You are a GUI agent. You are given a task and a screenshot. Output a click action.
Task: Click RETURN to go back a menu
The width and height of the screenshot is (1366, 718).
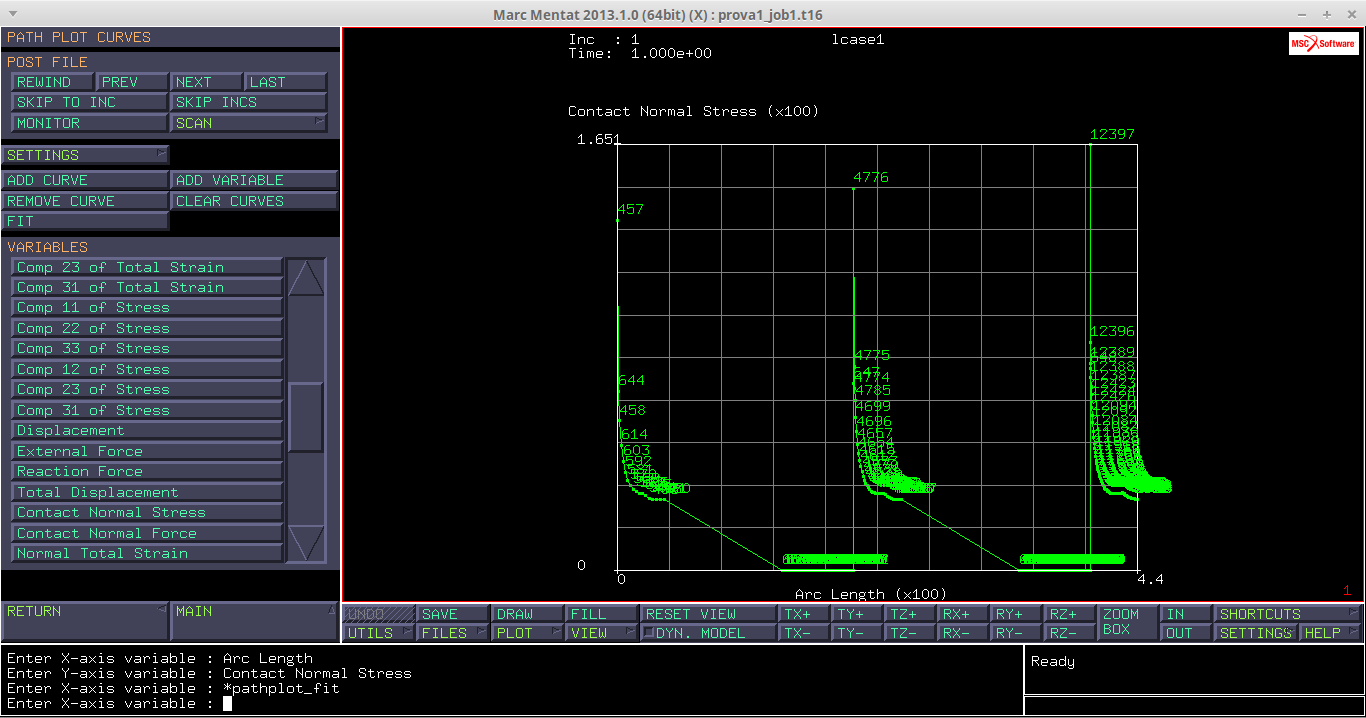(x=85, y=620)
